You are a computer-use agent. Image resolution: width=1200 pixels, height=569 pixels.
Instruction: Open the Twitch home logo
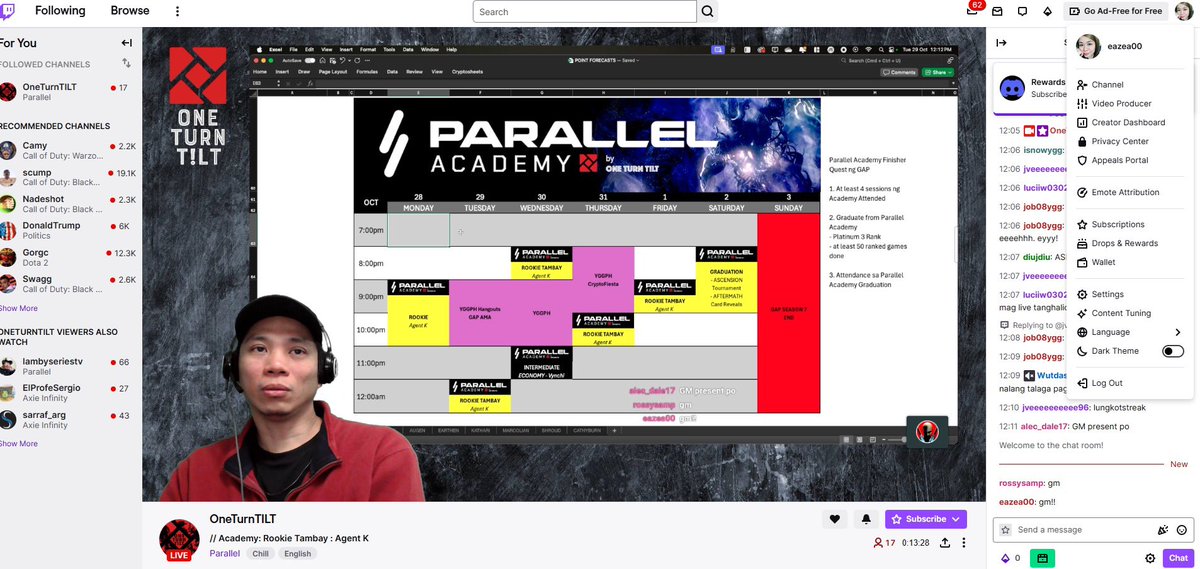[8, 11]
